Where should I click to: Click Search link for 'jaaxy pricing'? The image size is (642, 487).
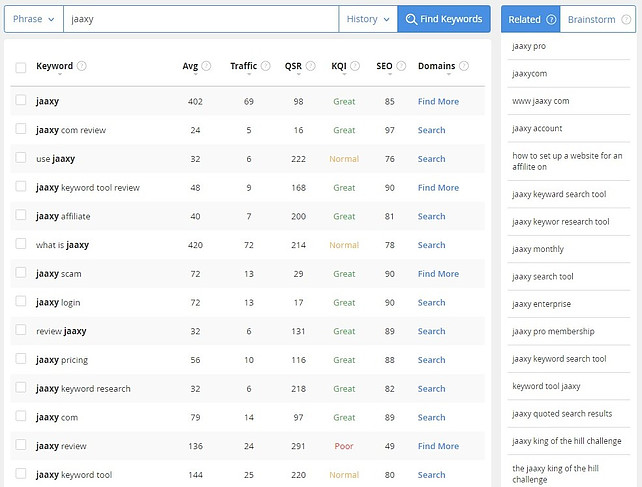pyautogui.click(x=431, y=360)
